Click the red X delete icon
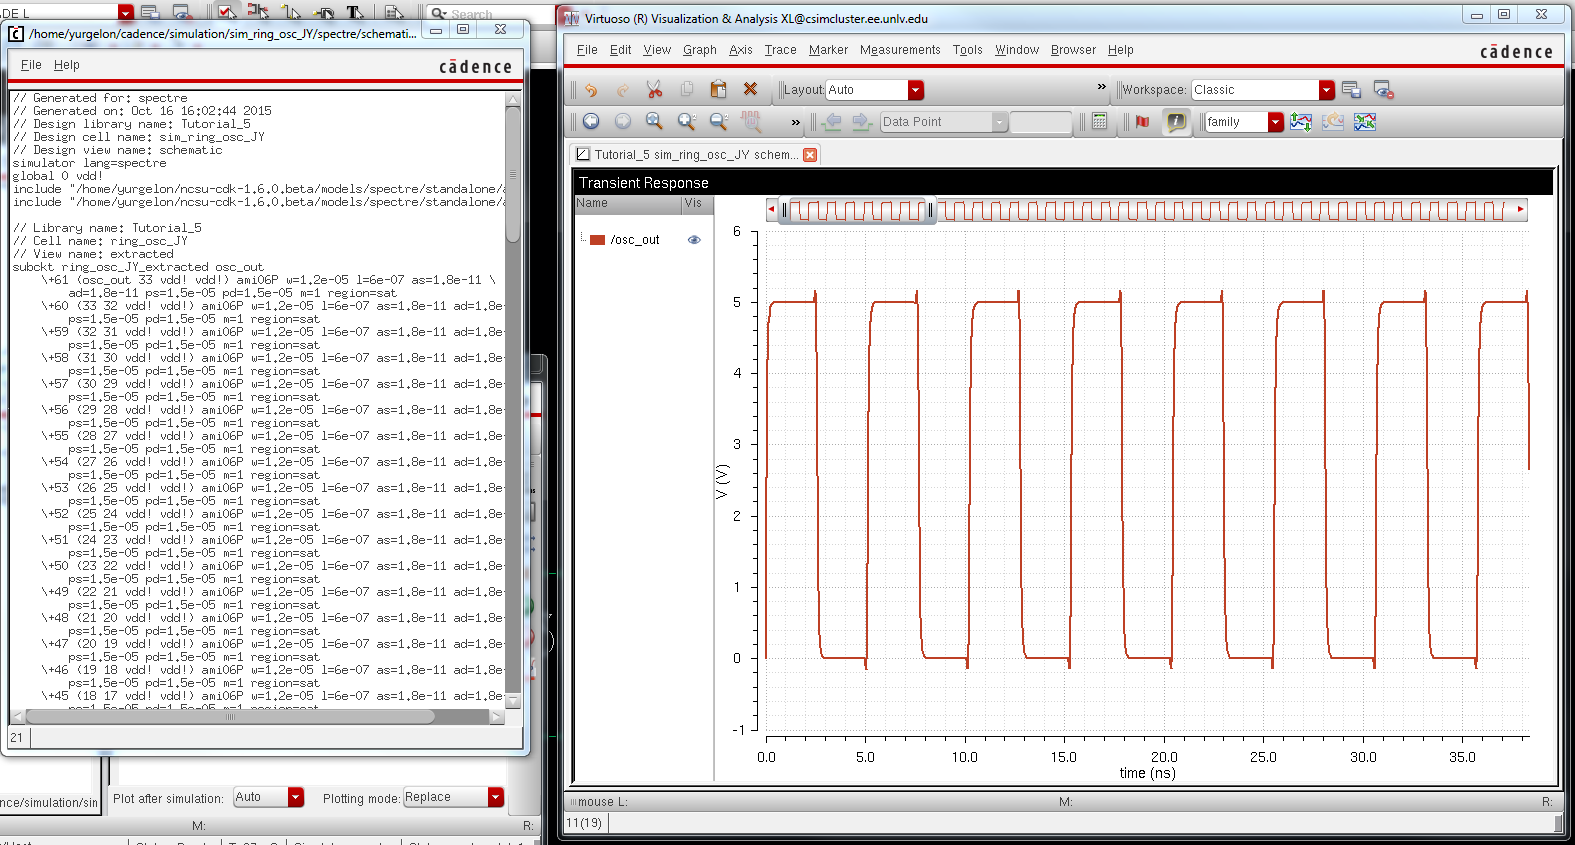This screenshot has width=1575, height=845. click(x=750, y=90)
